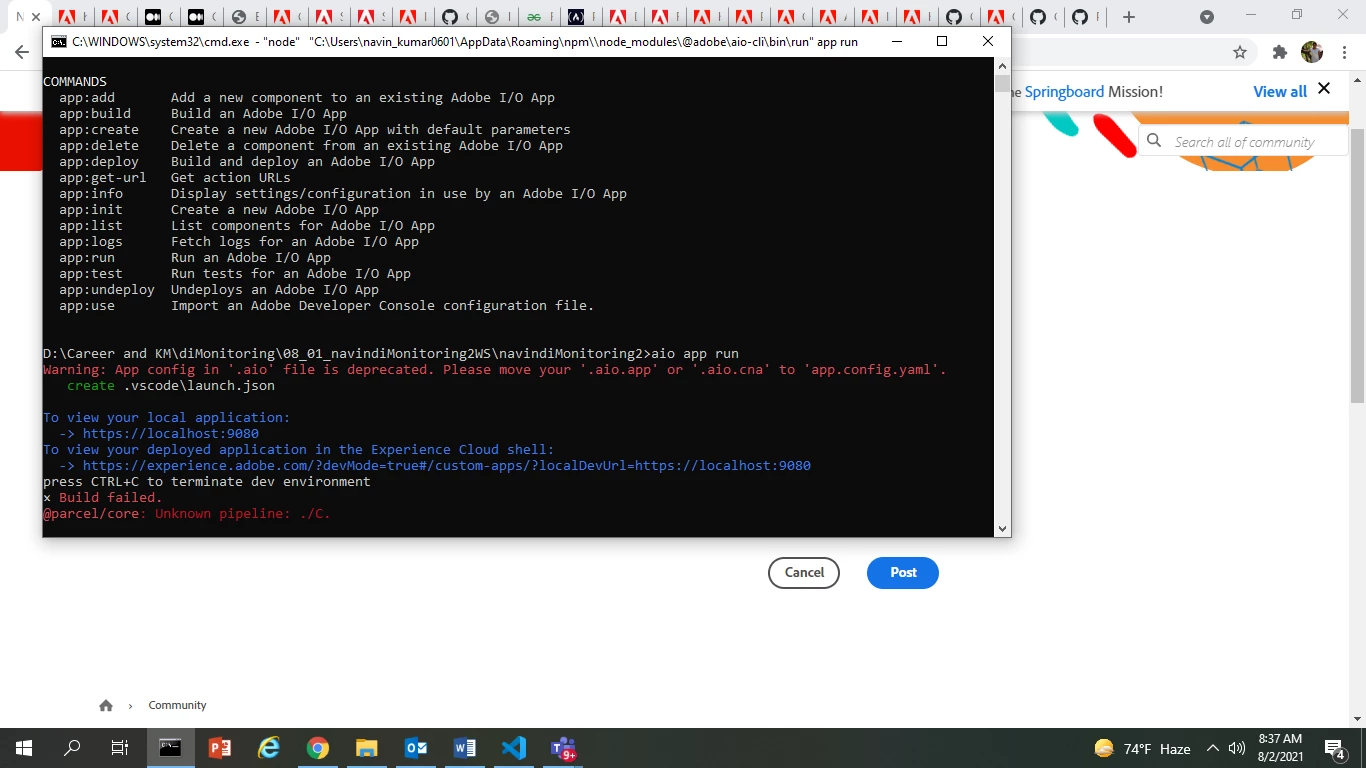Dismiss the Springboard banner with X
The height and width of the screenshot is (768, 1366).
click(1324, 89)
